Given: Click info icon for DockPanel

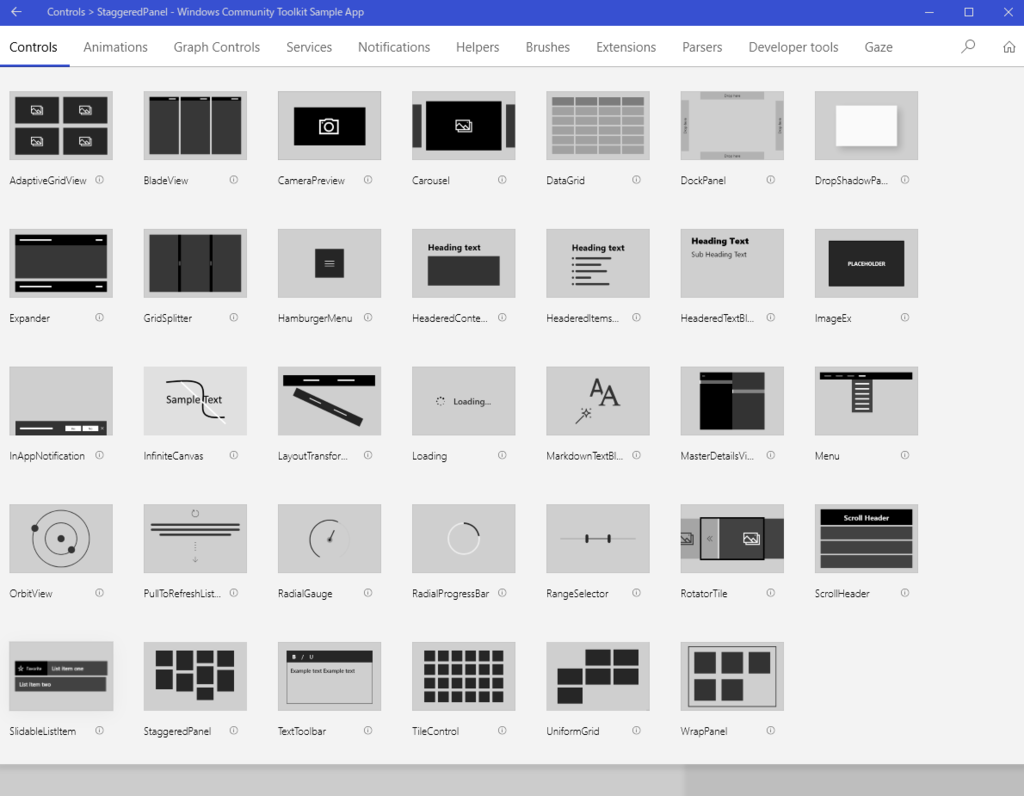Looking at the screenshot, I should point(771,180).
